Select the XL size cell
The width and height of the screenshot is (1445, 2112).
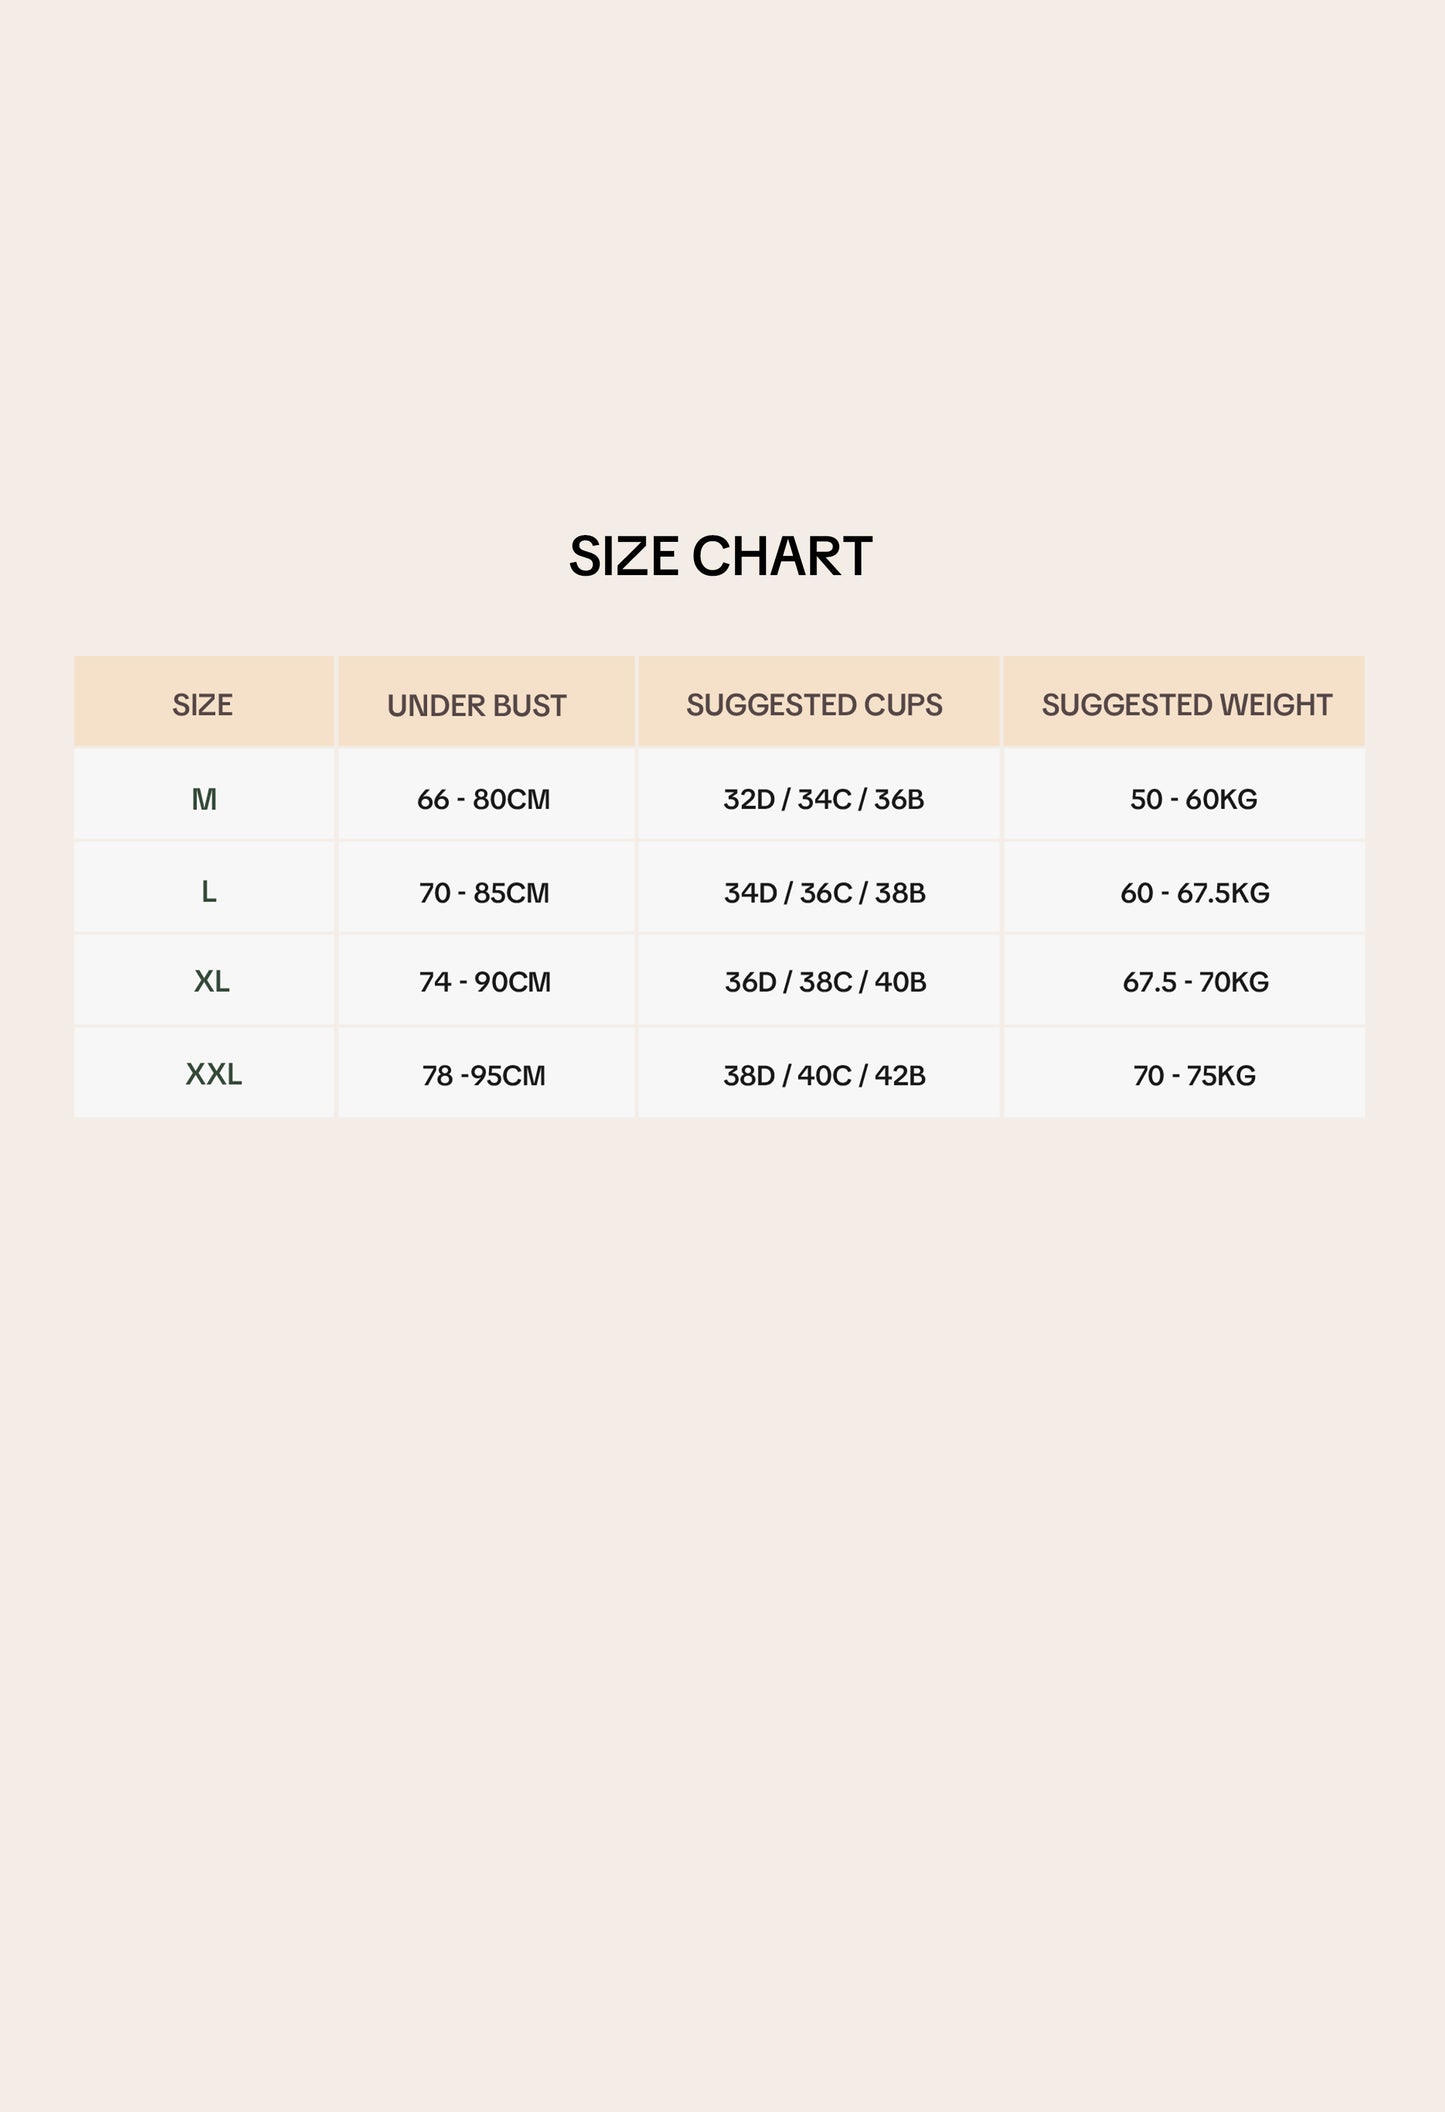(204, 981)
